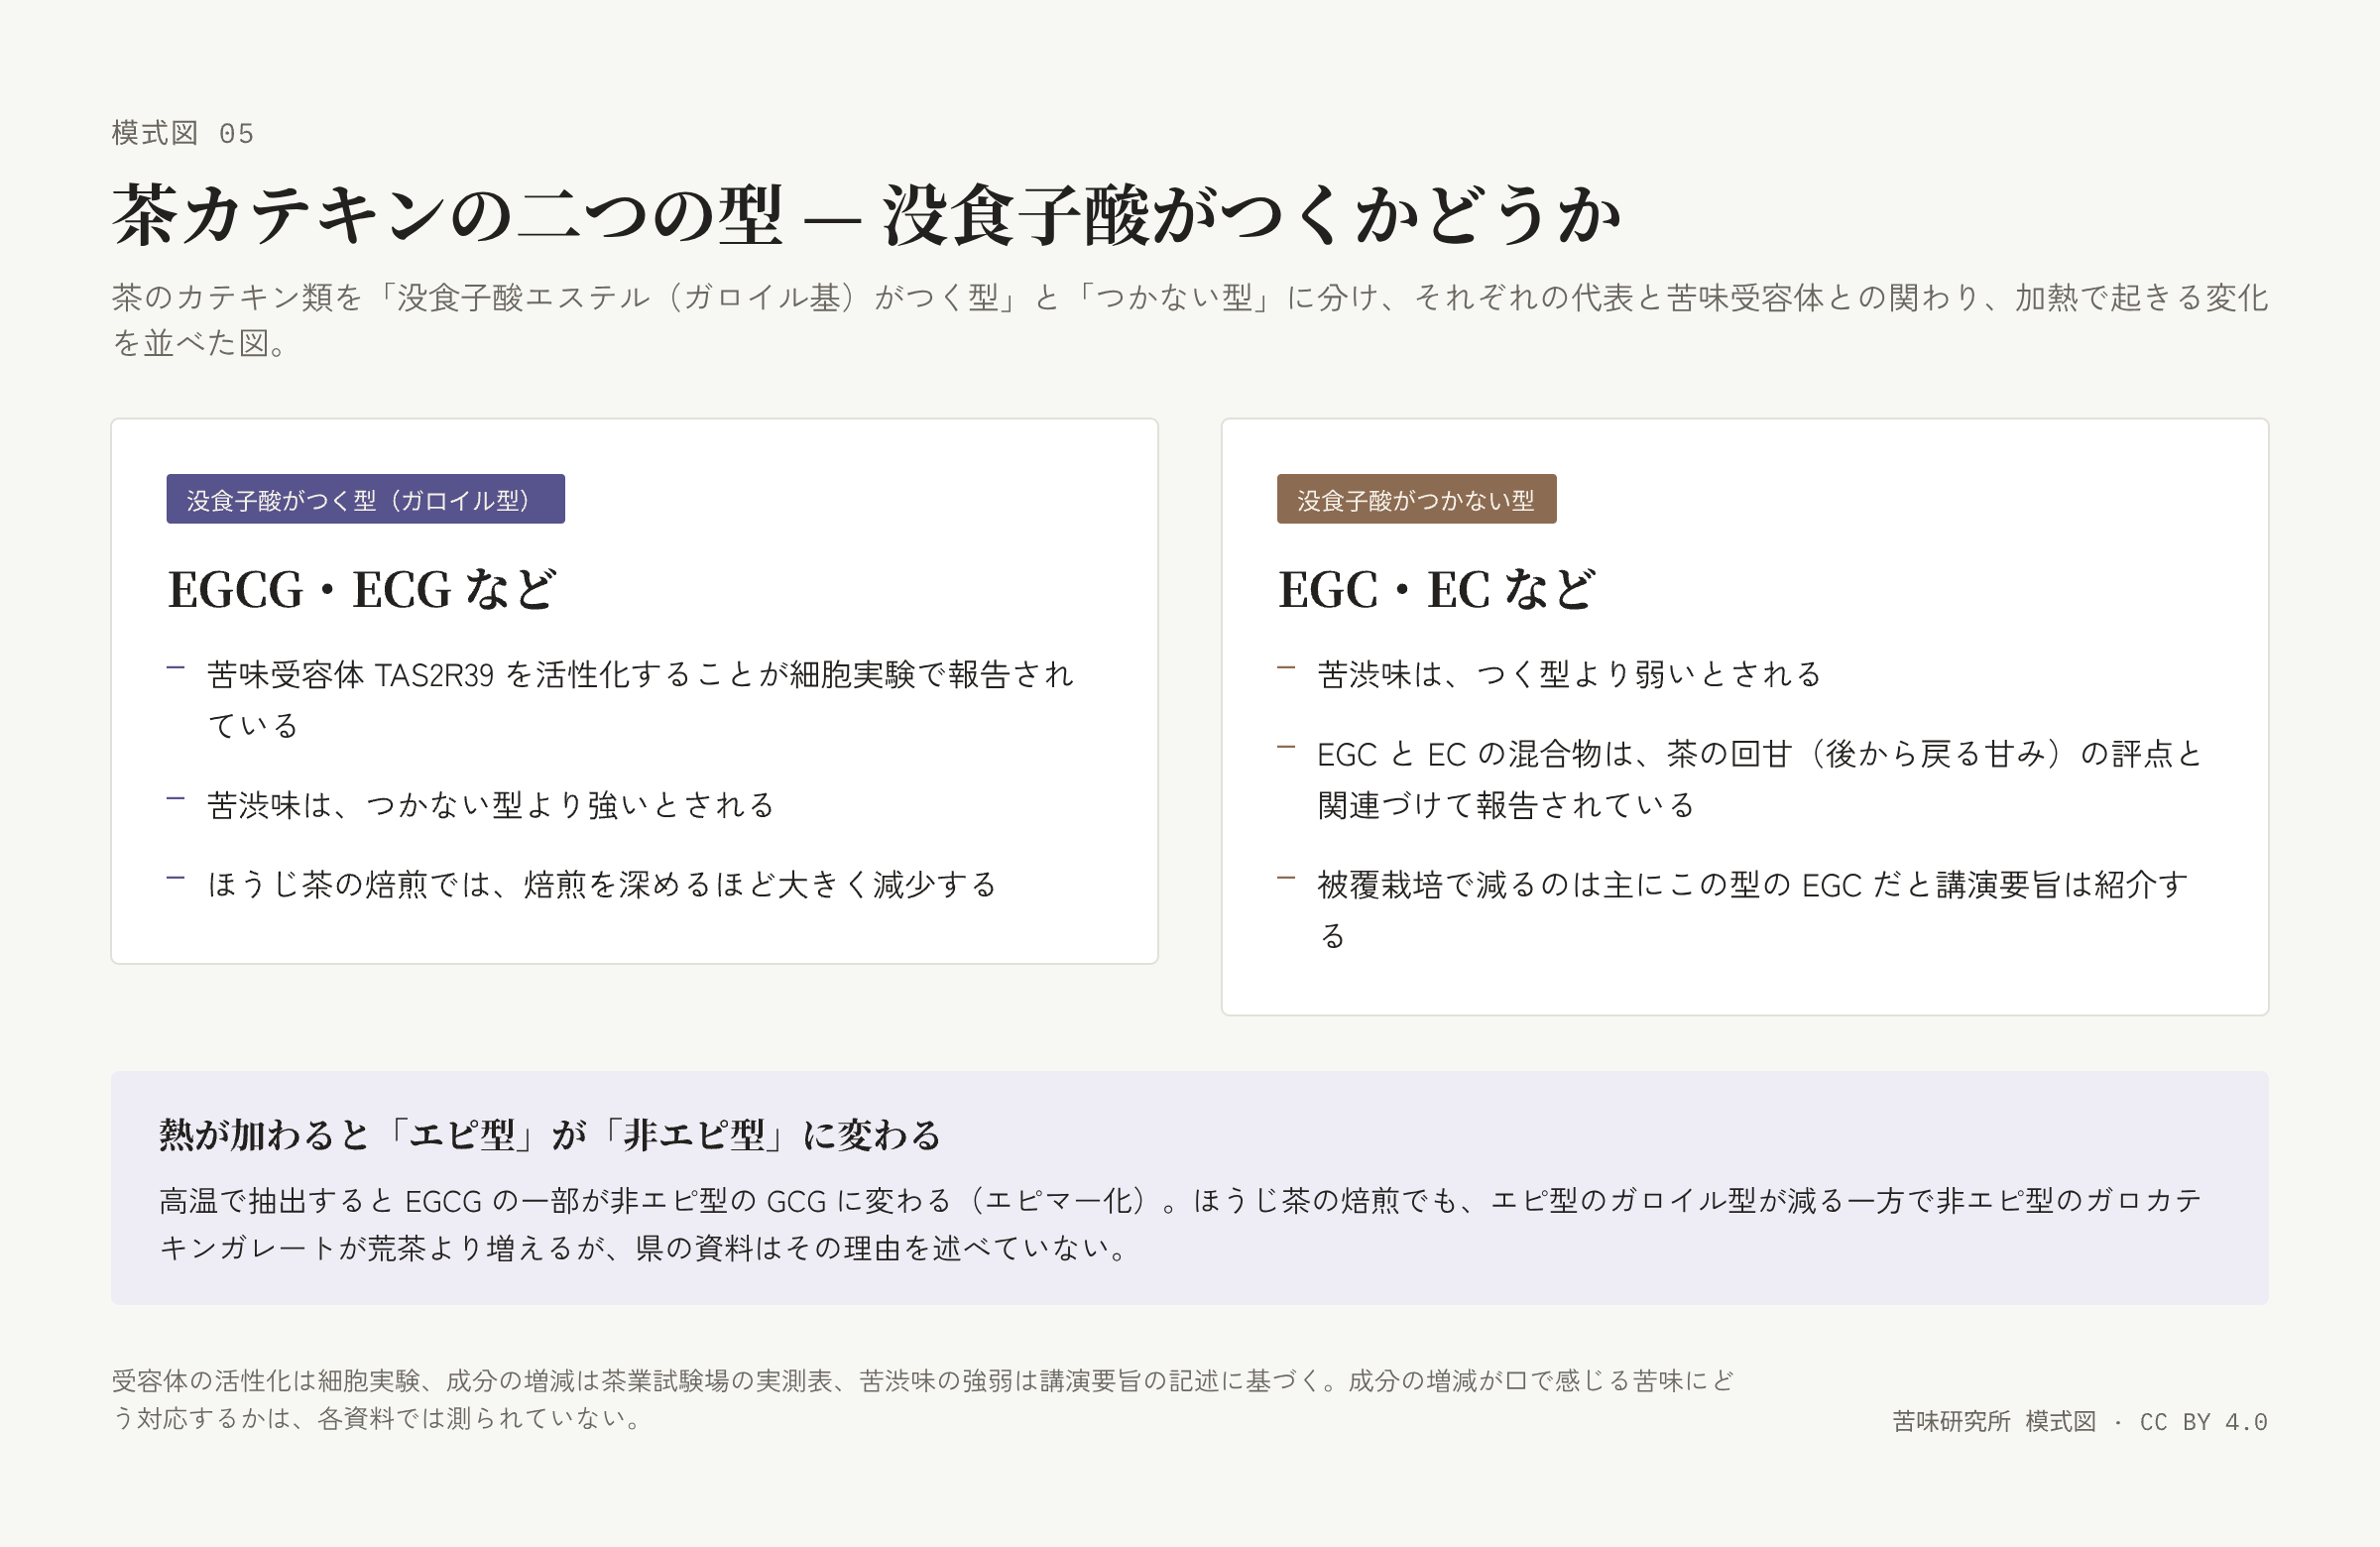Click the label 模式図 05

(183, 133)
